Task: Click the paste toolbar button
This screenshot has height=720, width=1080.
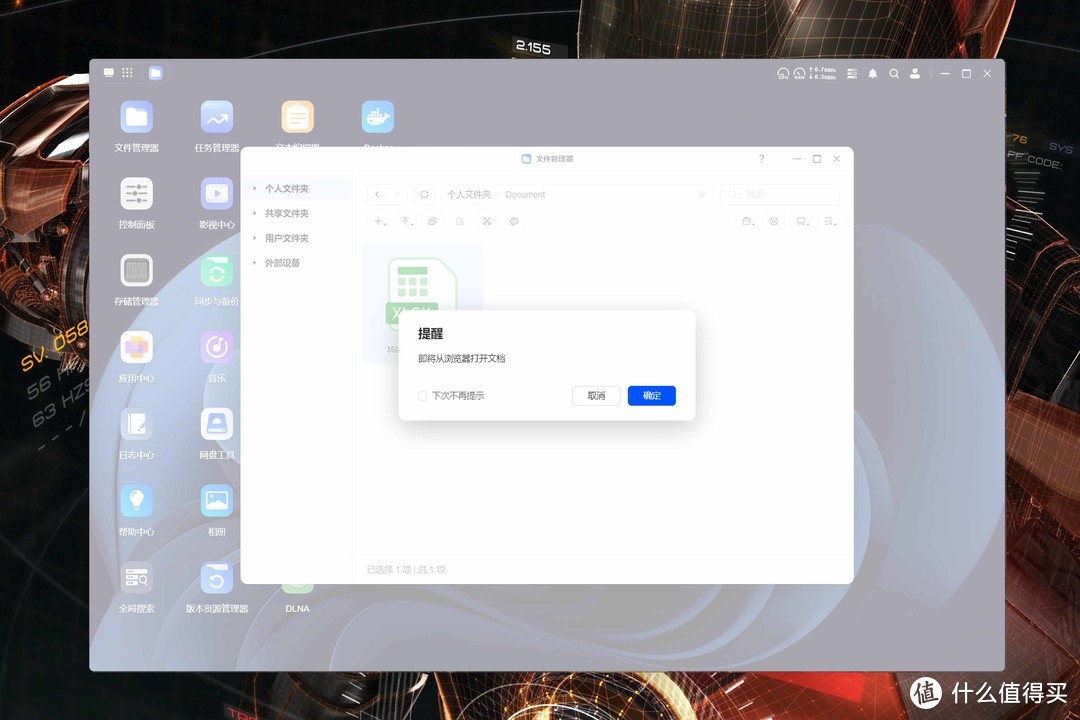Action: coord(460,221)
